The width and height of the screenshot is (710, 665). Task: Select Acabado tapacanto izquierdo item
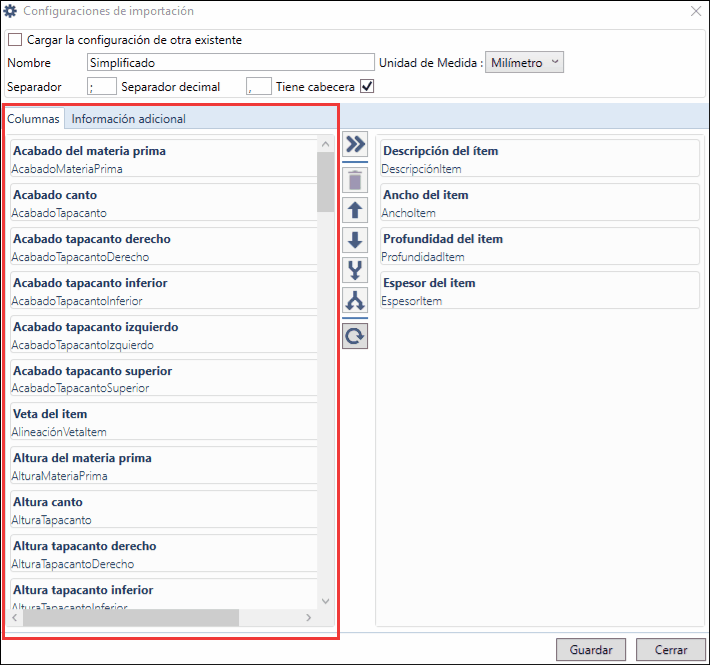coord(163,335)
